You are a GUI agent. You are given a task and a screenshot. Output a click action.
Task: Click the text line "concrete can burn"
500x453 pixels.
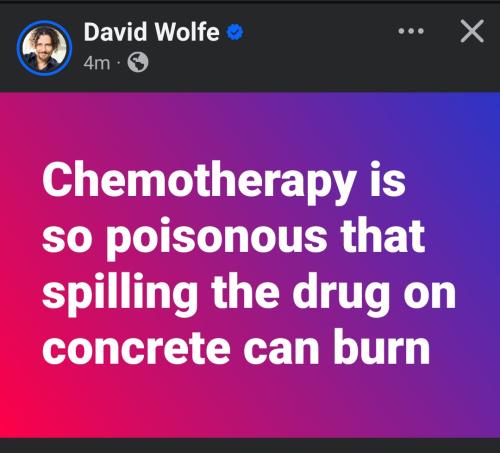pyautogui.click(x=236, y=347)
